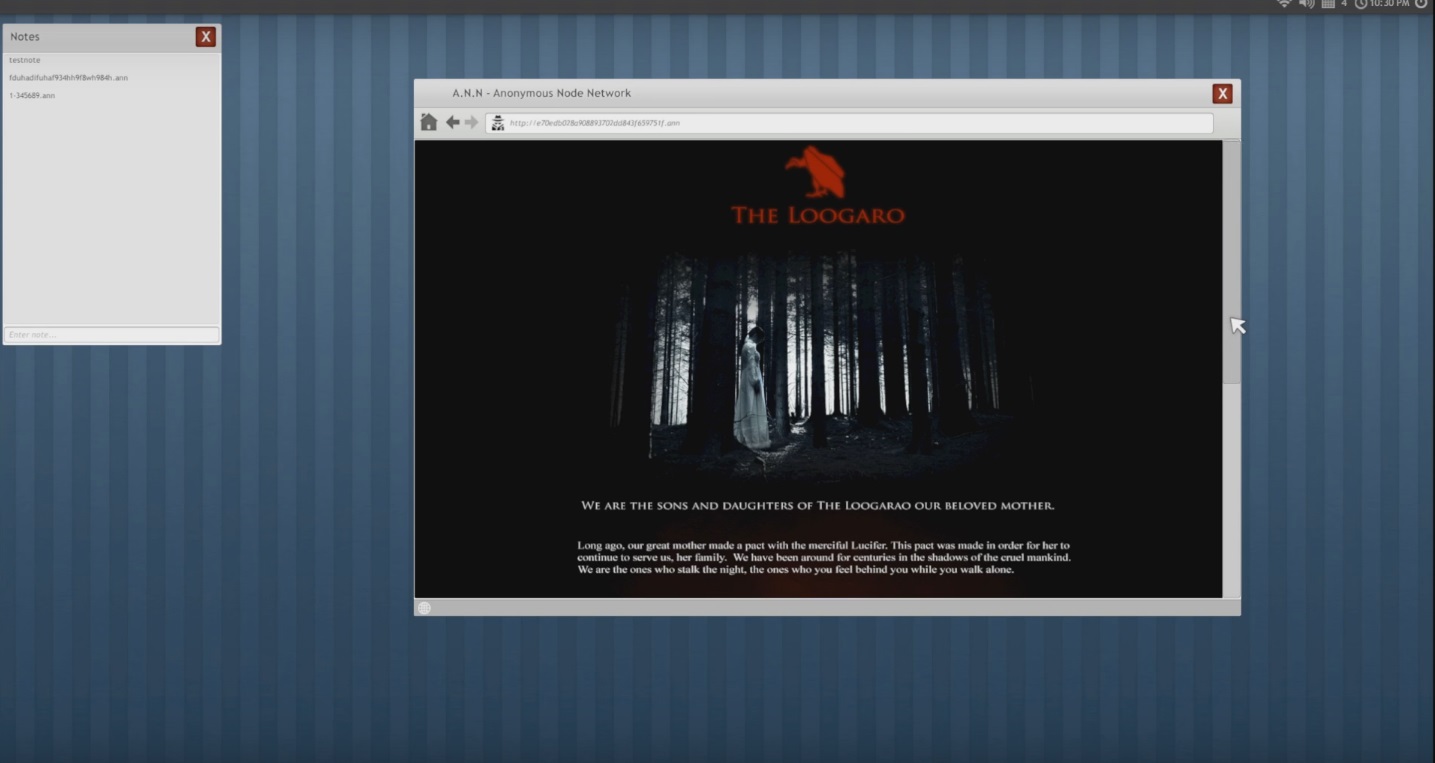Click the "Long ago, our great mother" paragraph
Screen dimensions: 1435x763
coord(824,557)
